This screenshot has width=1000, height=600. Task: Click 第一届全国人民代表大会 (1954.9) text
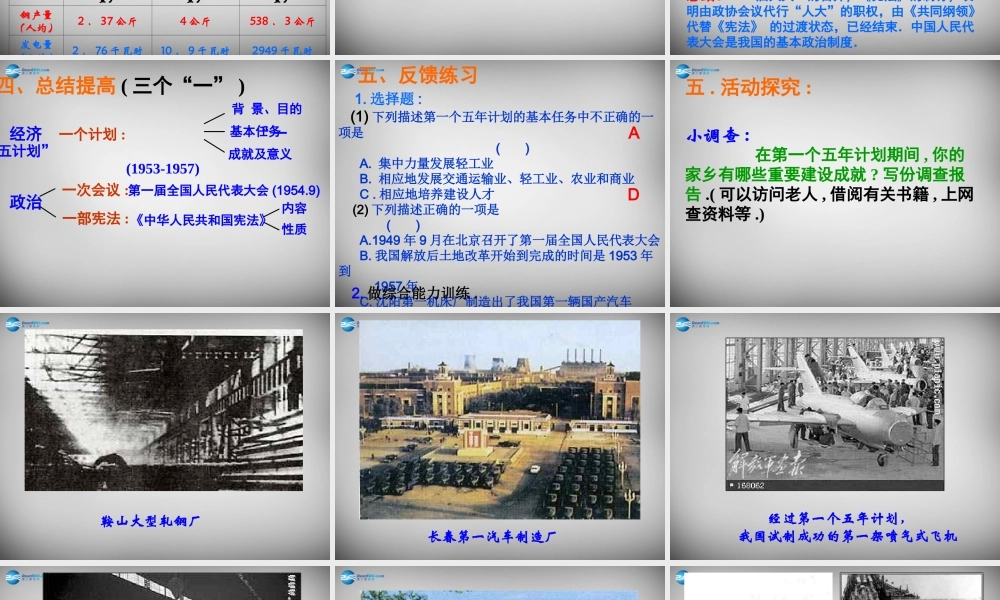click(x=224, y=191)
